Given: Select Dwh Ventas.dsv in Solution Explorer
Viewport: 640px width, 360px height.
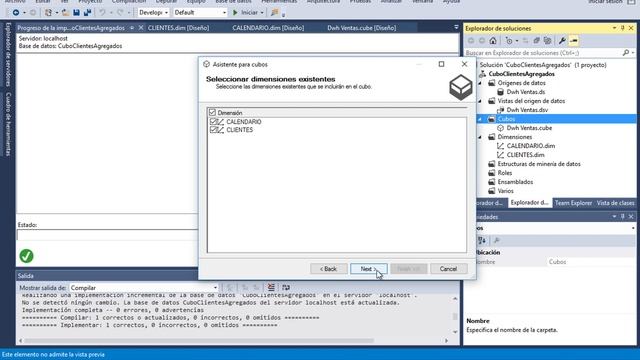Looking at the screenshot, I should click(x=527, y=110).
